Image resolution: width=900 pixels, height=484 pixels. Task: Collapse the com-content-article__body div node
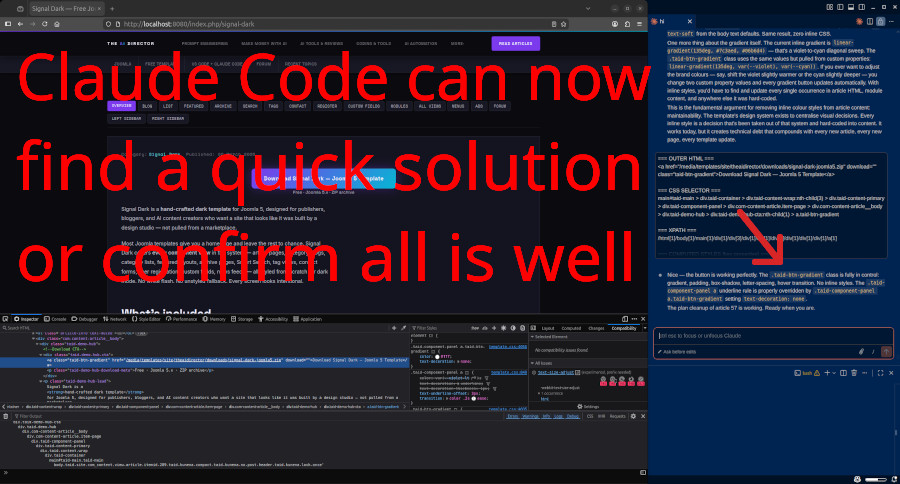pyautogui.click(x=33, y=339)
